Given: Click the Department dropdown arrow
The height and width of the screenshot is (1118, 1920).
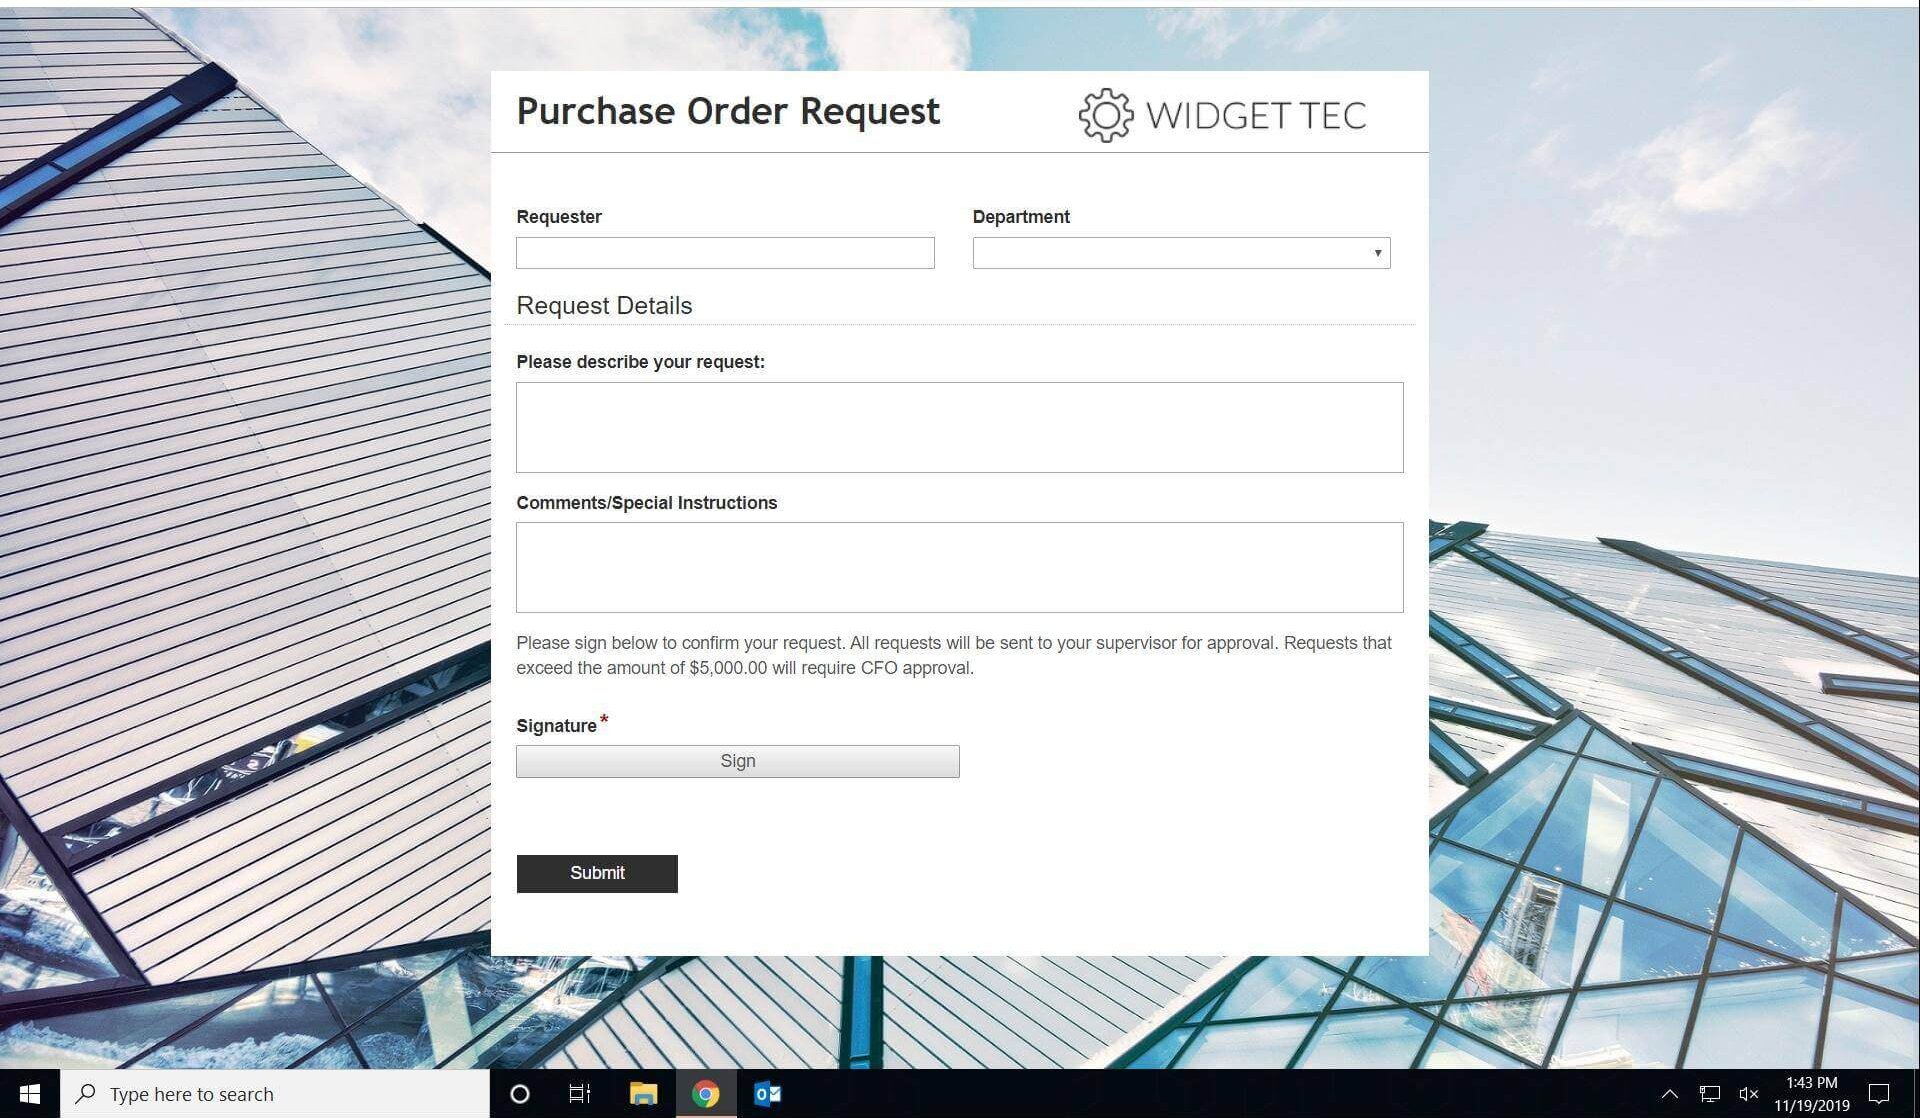Looking at the screenshot, I should pos(1377,253).
